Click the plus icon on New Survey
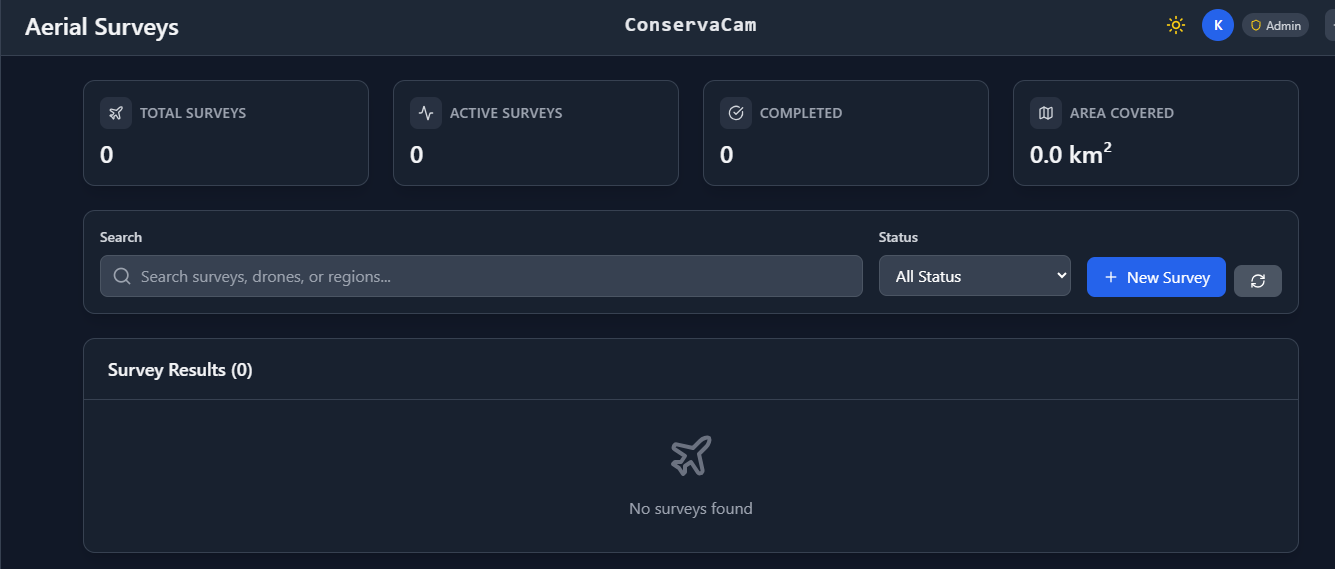Viewport: 1335px width, 569px height. pos(1110,277)
